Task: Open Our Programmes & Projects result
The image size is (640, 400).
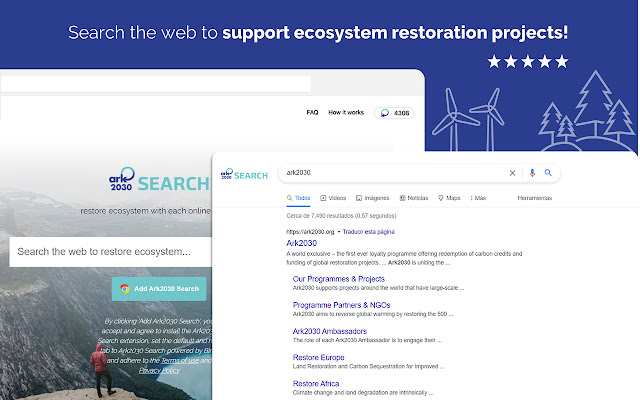Action: tap(339, 279)
